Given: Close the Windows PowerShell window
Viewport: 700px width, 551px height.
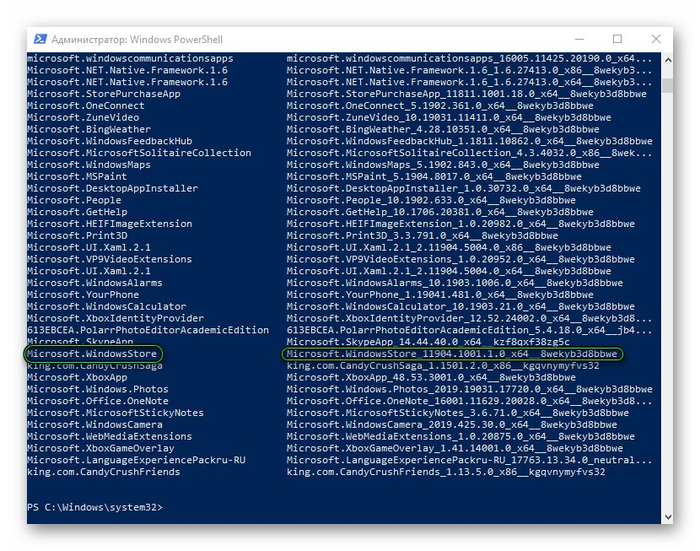Looking at the screenshot, I should (657, 39).
